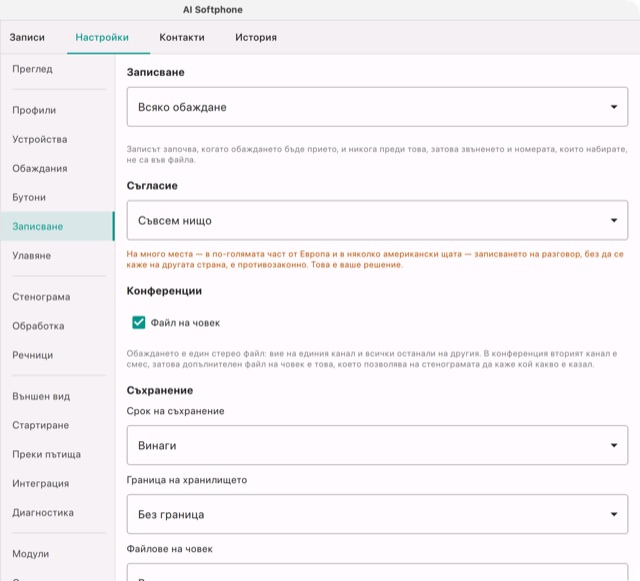Open the История tab
Image resolution: width=640 pixels, height=581 pixels.
[x=256, y=37]
